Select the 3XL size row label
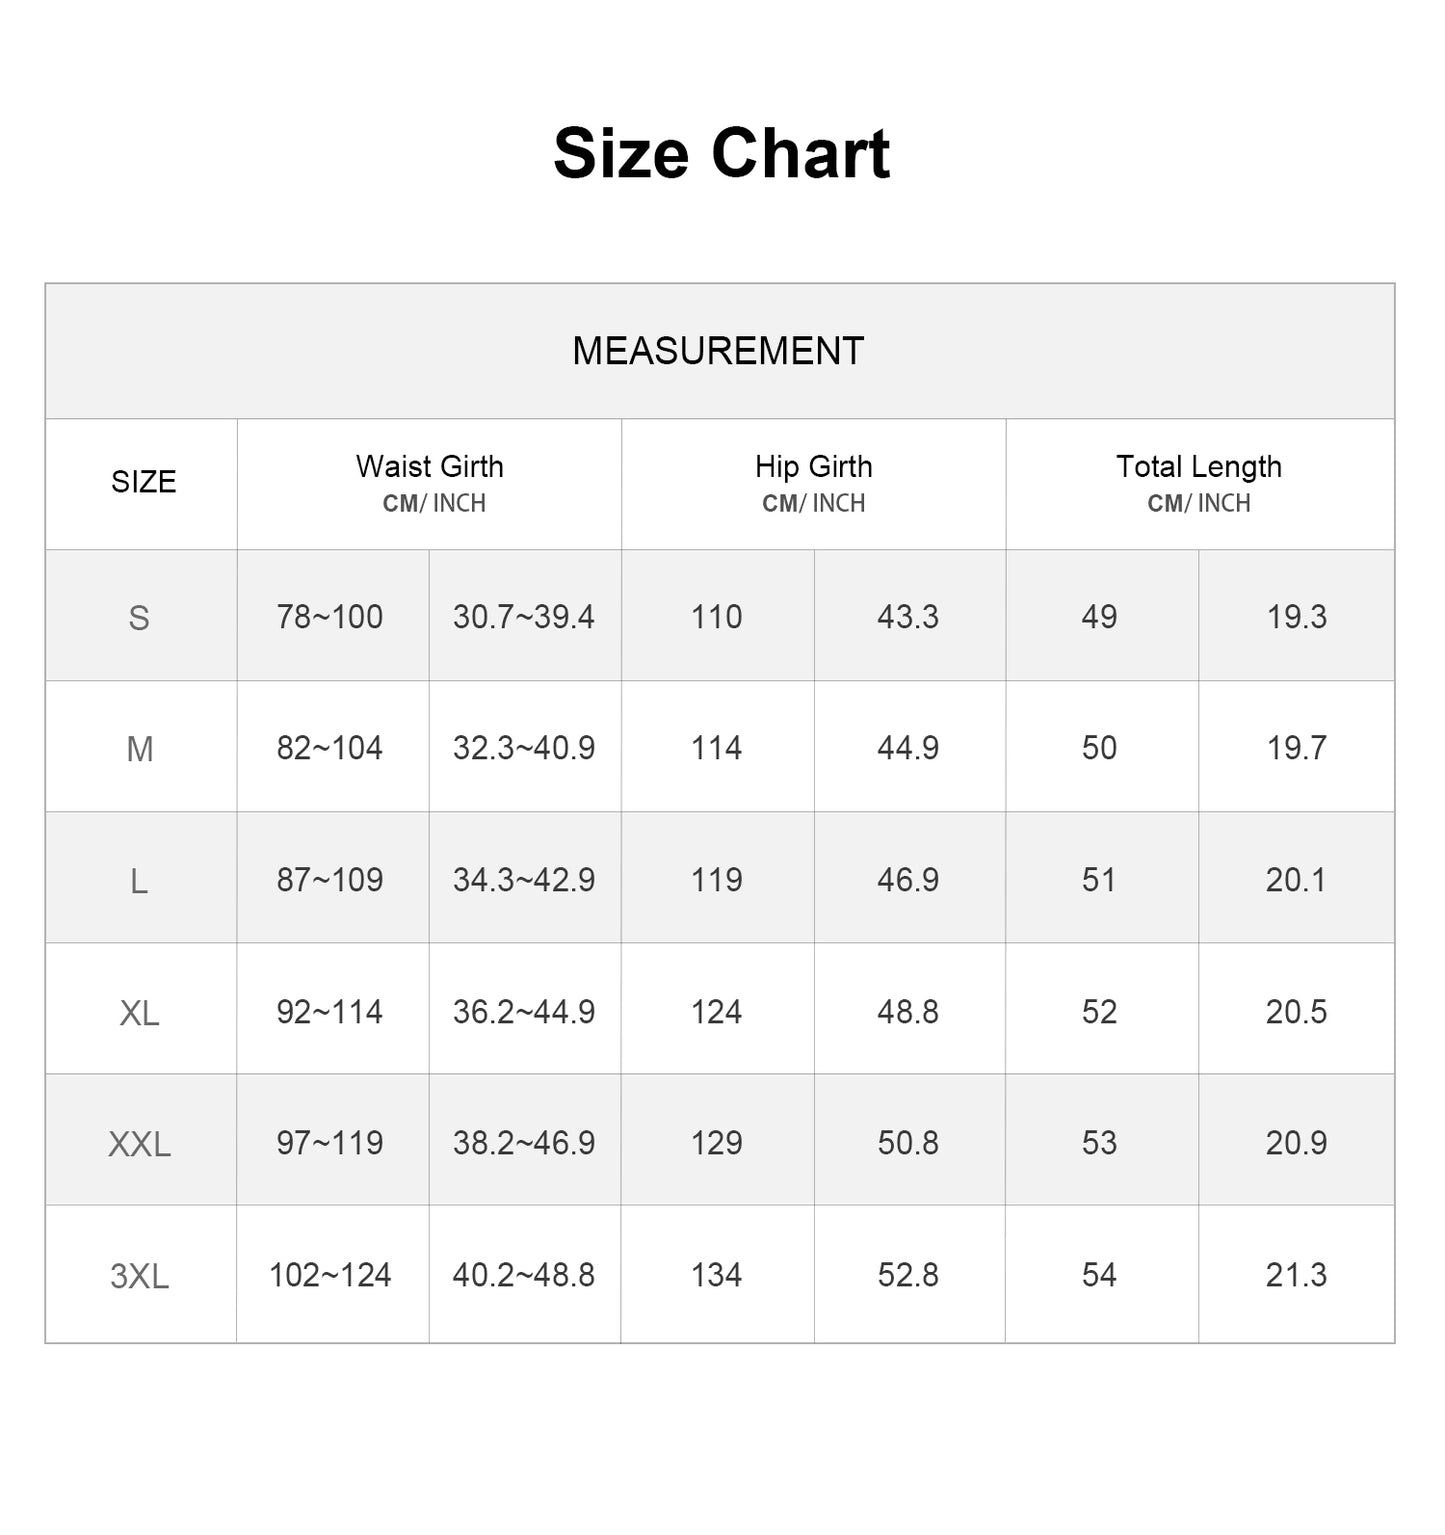The height and width of the screenshot is (1535, 1445). click(139, 1276)
